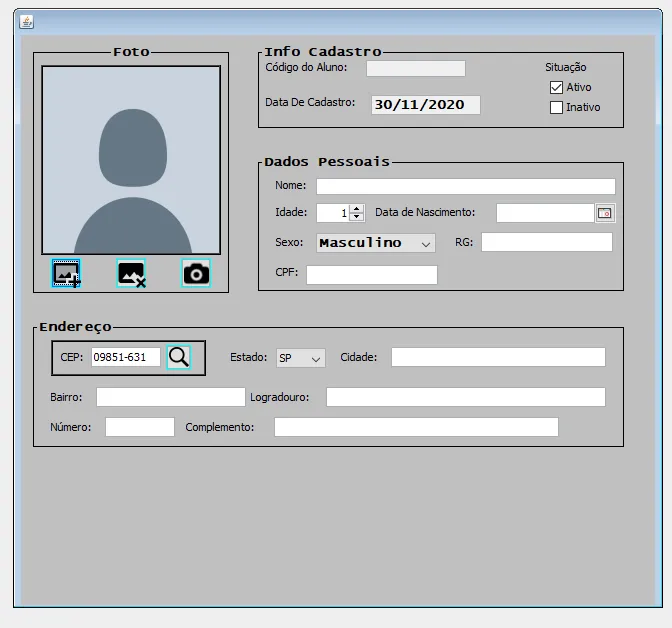
Task: Click the Nome input field
Action: [466, 186]
